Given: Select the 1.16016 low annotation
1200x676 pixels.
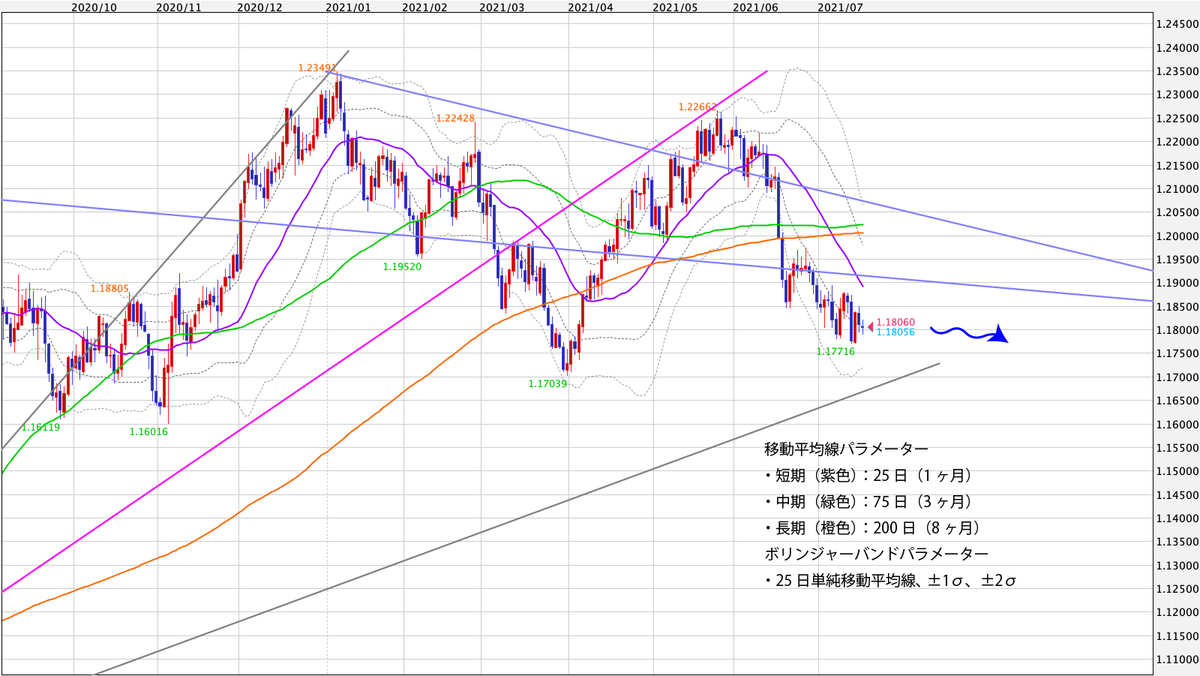Looking at the screenshot, I should click(148, 431).
